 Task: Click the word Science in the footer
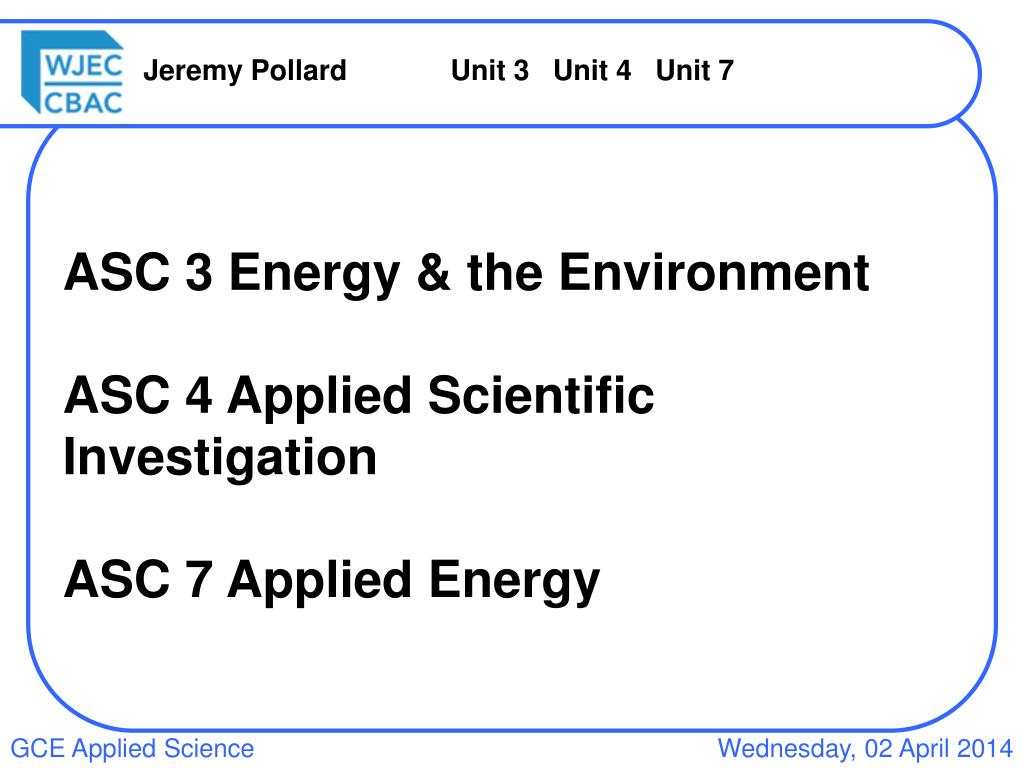(209, 748)
